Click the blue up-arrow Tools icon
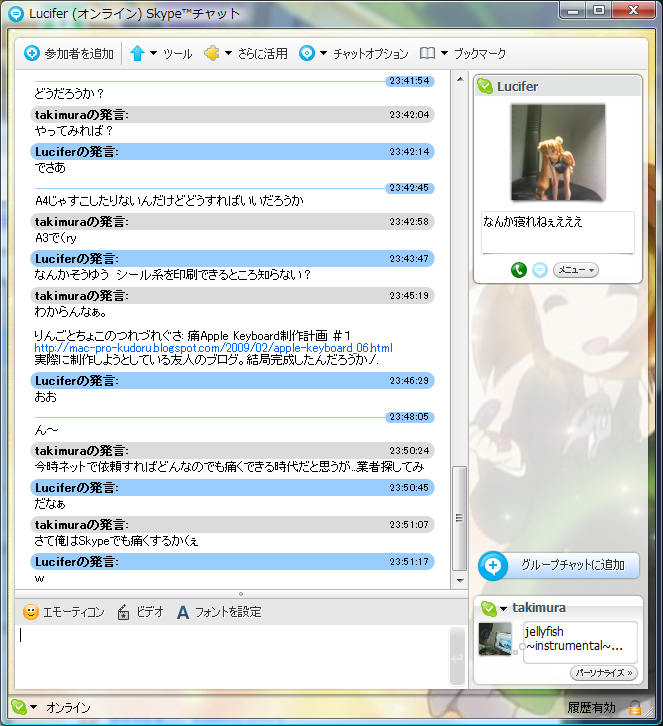The height and width of the screenshot is (726, 663). 137,53
